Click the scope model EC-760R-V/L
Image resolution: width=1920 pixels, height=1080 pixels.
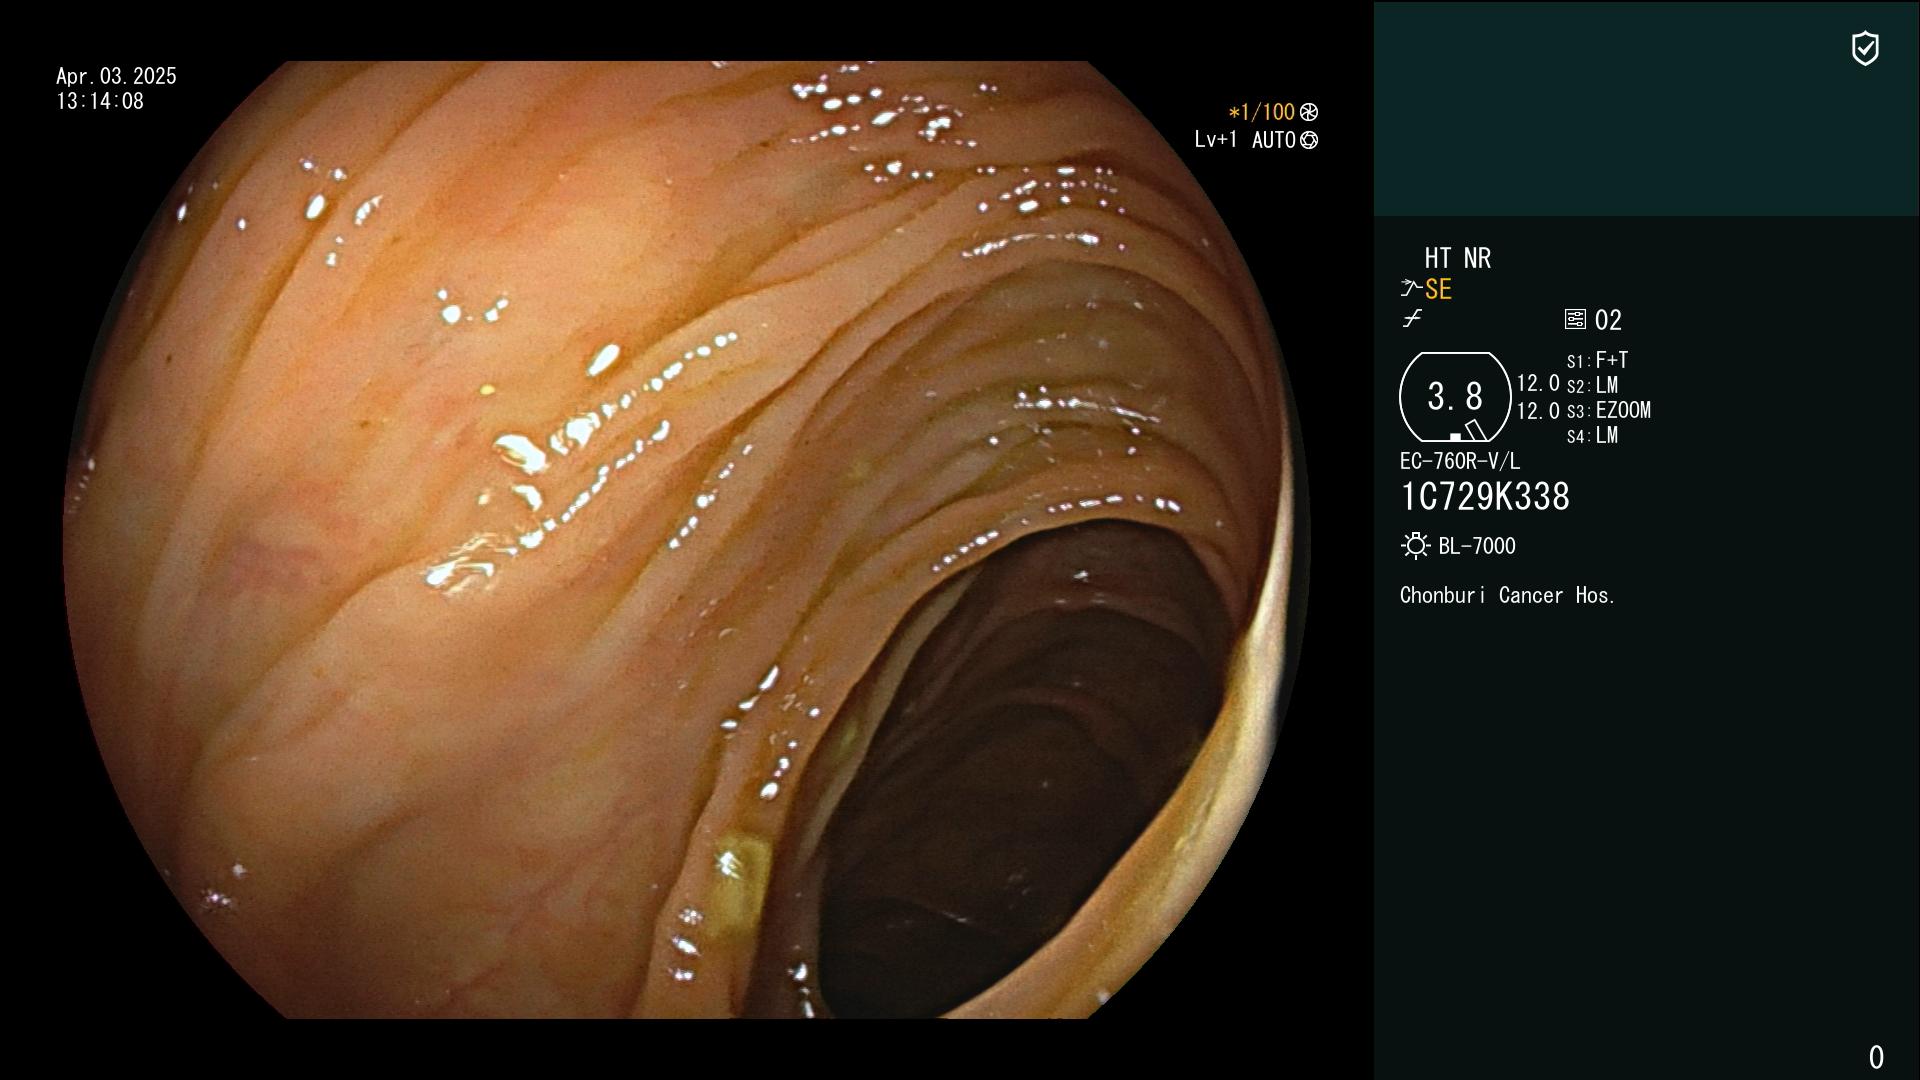pos(1460,461)
